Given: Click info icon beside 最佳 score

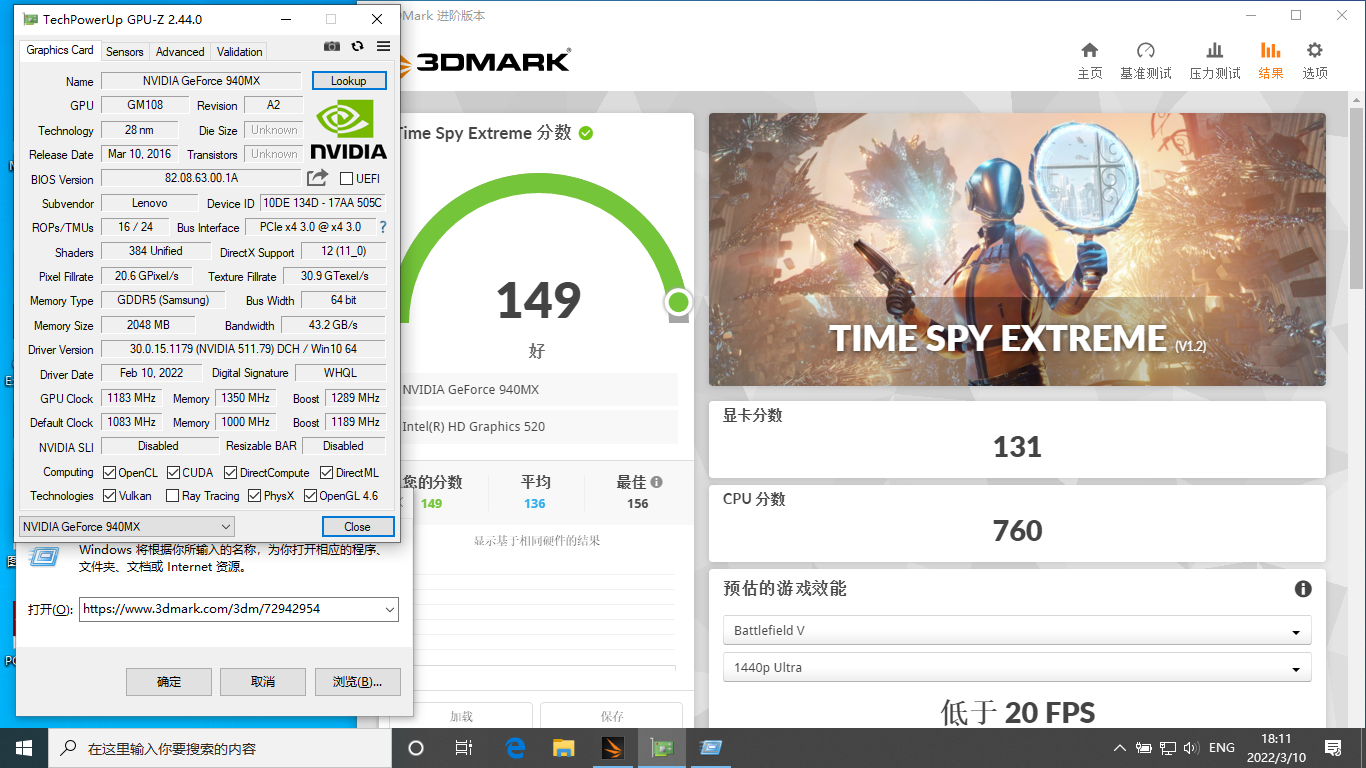Looking at the screenshot, I should pyautogui.click(x=656, y=482).
